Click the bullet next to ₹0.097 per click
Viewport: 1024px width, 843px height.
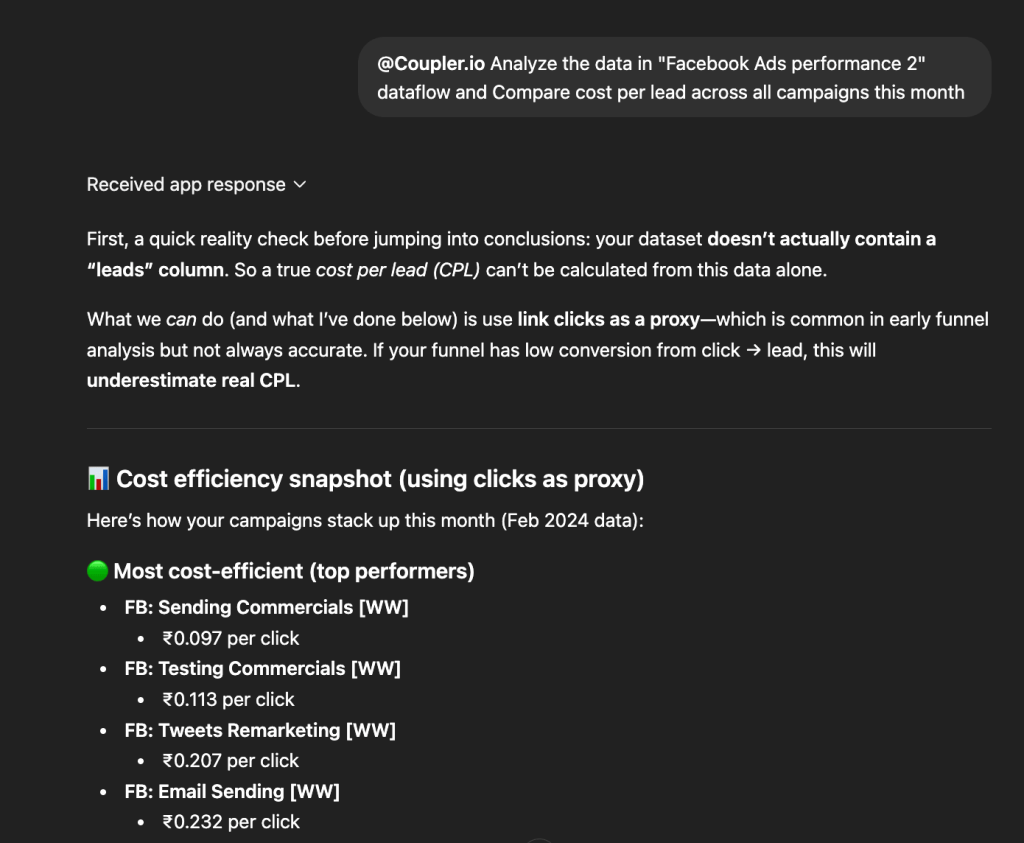141,638
